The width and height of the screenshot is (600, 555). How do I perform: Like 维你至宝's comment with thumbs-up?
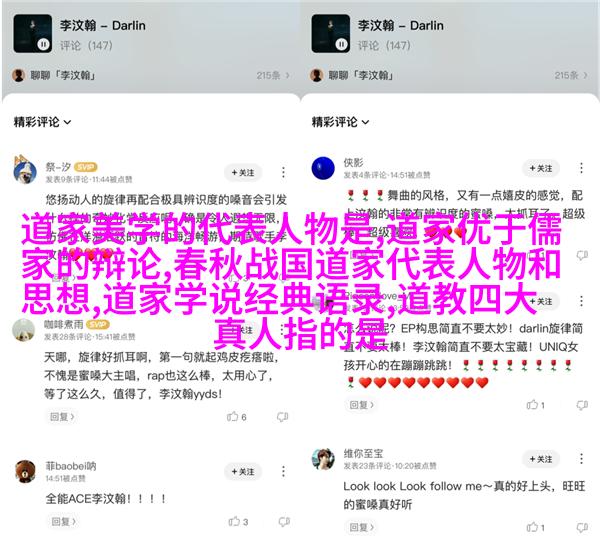point(532,527)
